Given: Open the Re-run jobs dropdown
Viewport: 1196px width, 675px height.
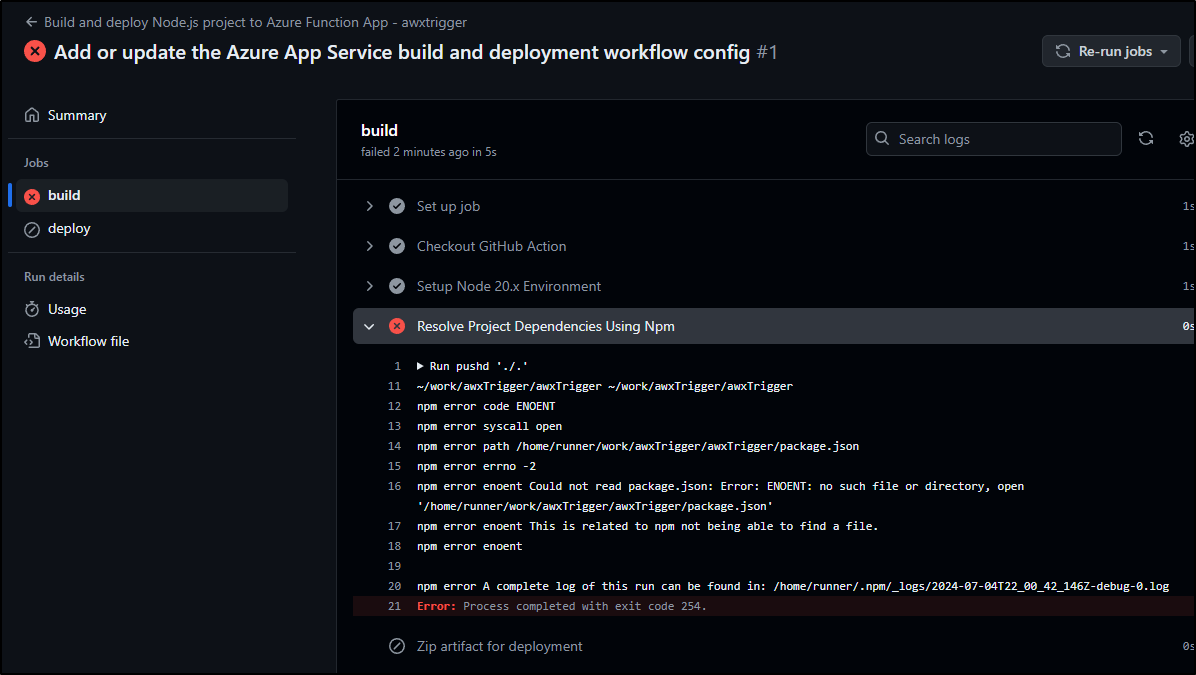Looking at the screenshot, I should (1111, 51).
